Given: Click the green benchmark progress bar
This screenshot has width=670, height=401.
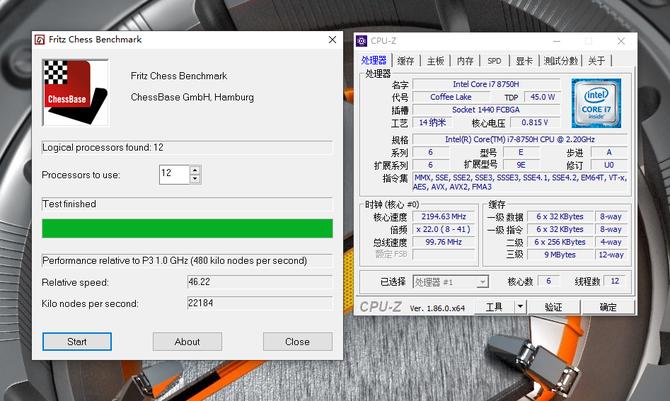Looking at the screenshot, I should click(187, 228).
